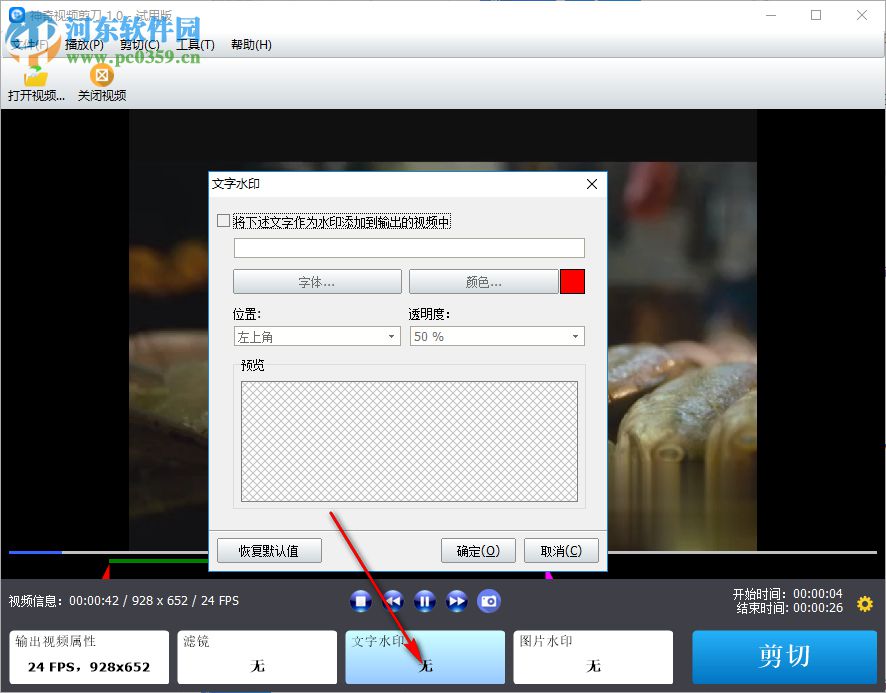Open the 颜色 color button
This screenshot has width=886, height=693.
click(x=484, y=281)
